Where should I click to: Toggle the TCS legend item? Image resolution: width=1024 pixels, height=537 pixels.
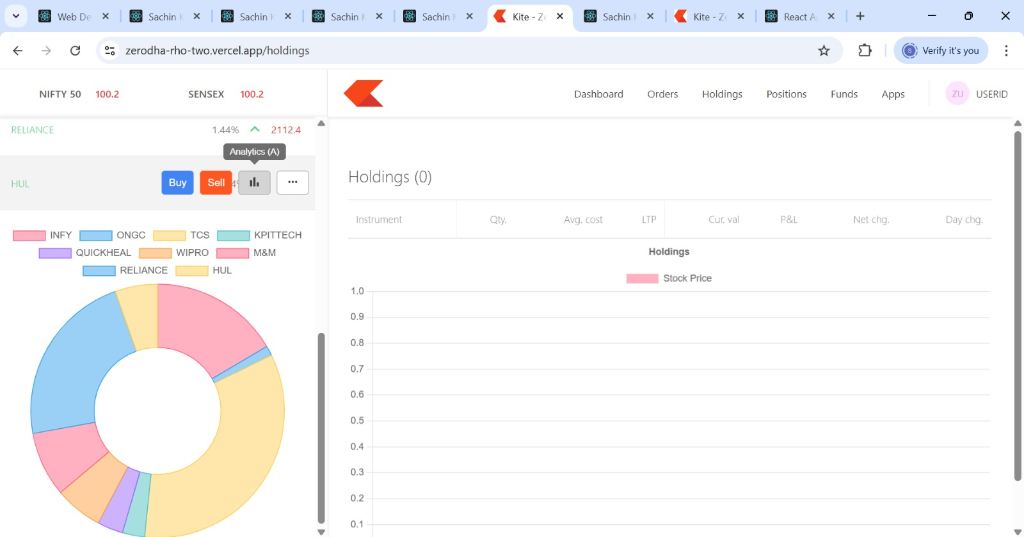tap(182, 235)
